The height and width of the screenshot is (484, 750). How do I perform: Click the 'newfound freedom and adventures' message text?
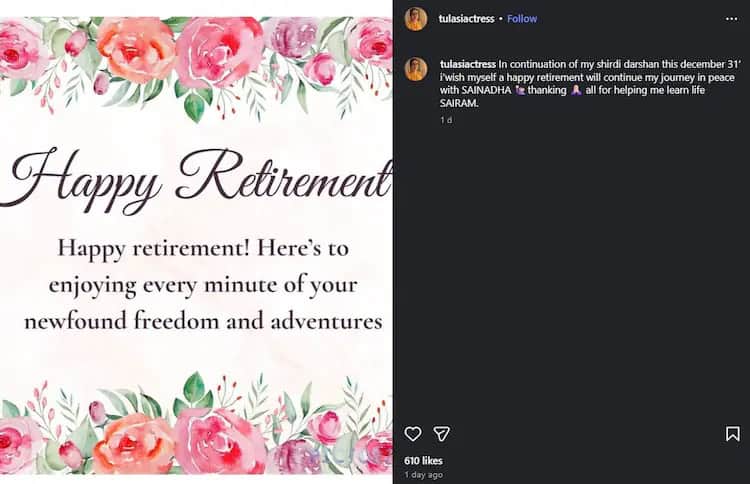point(203,322)
